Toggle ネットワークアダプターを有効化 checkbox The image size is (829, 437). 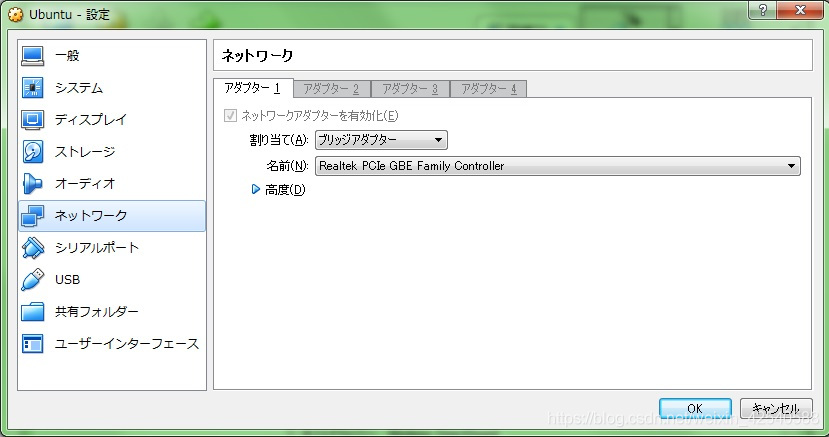pos(230,115)
